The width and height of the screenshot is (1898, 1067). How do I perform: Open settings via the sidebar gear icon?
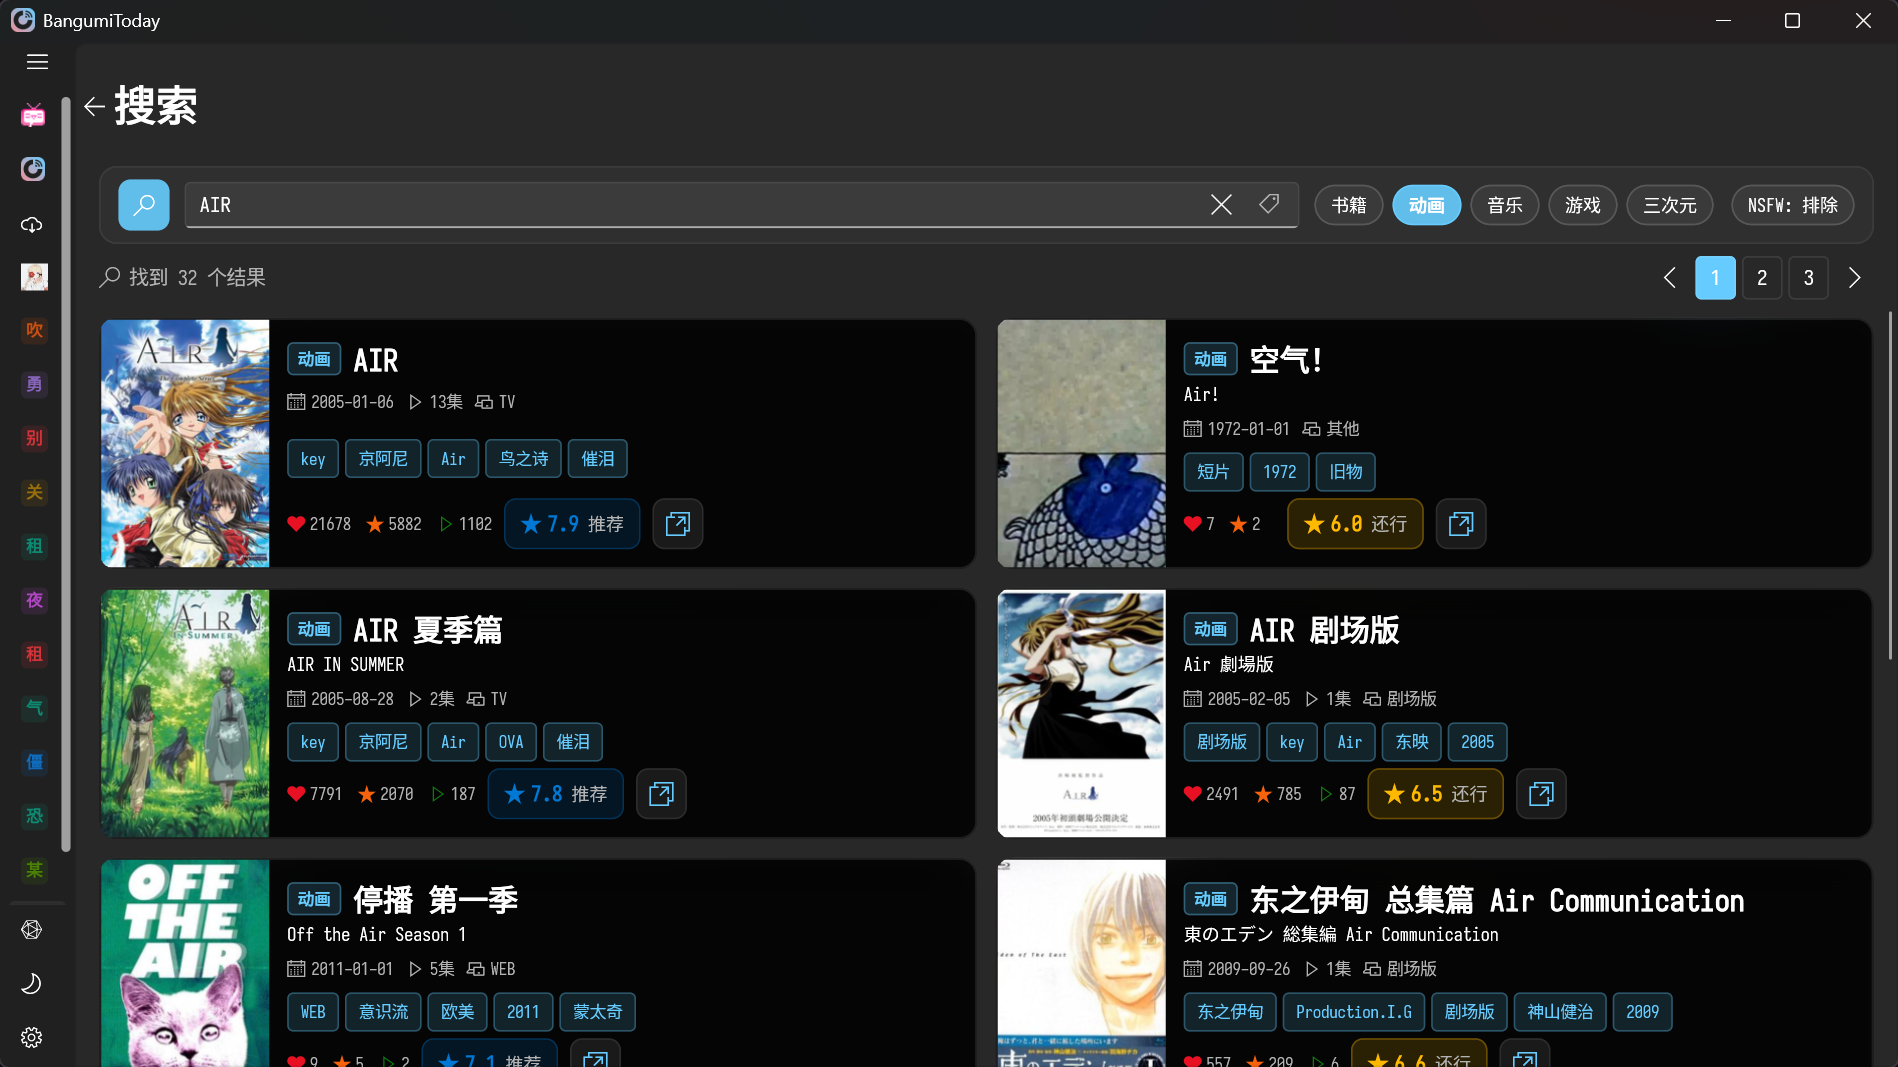pos(32,1037)
